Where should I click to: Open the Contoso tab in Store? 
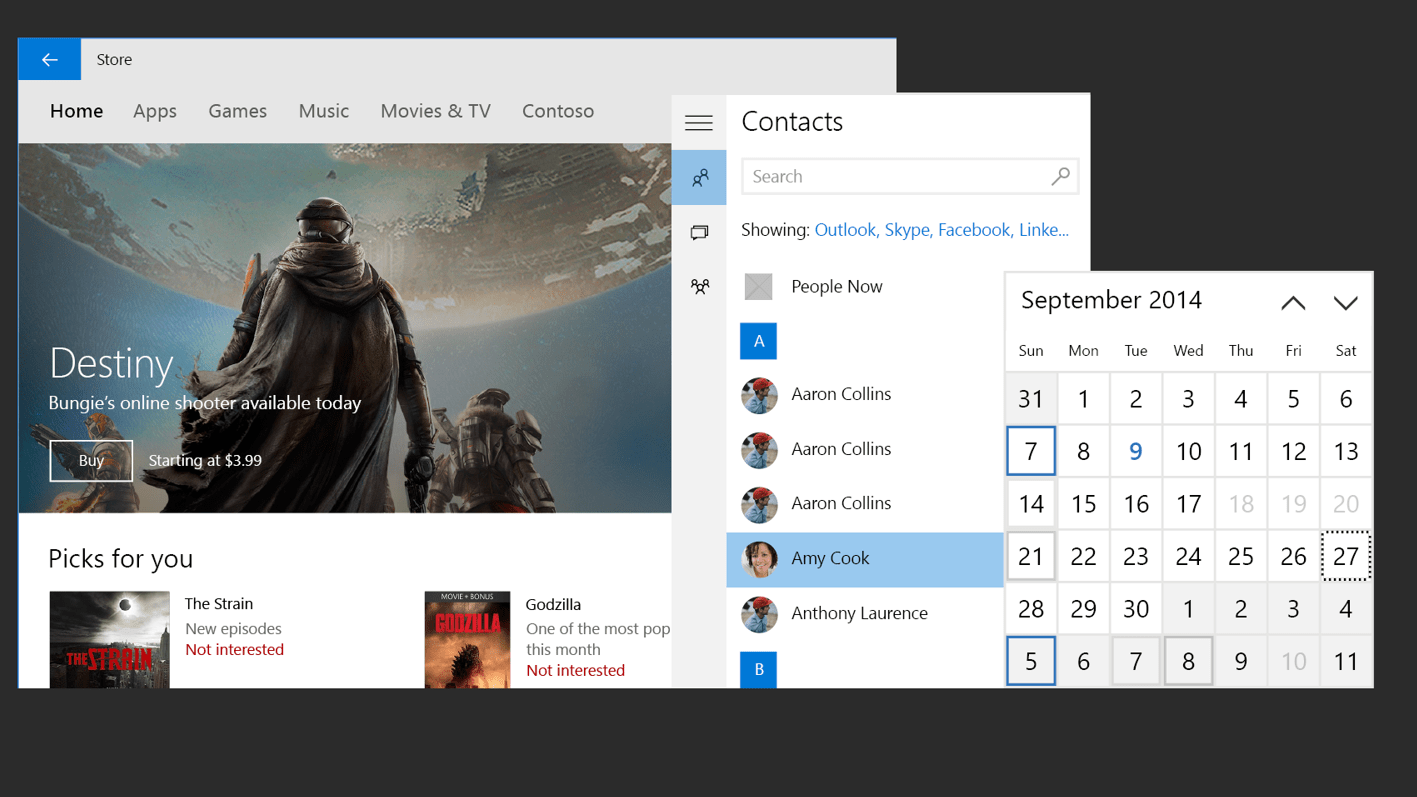point(558,111)
